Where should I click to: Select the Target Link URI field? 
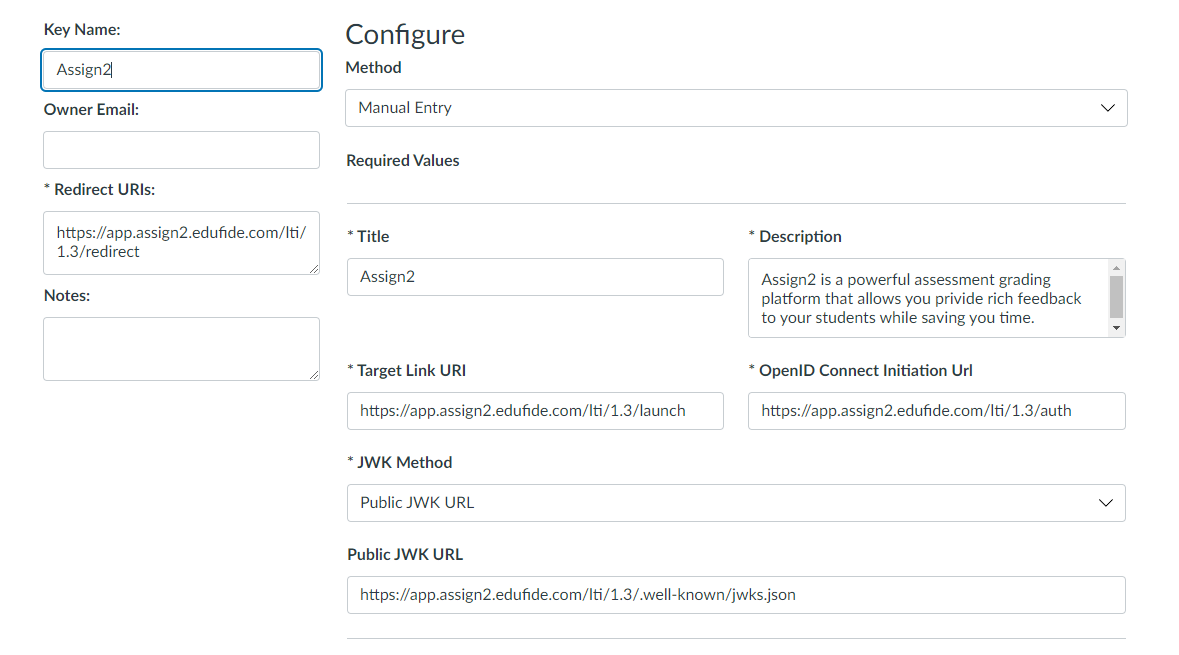pos(535,410)
